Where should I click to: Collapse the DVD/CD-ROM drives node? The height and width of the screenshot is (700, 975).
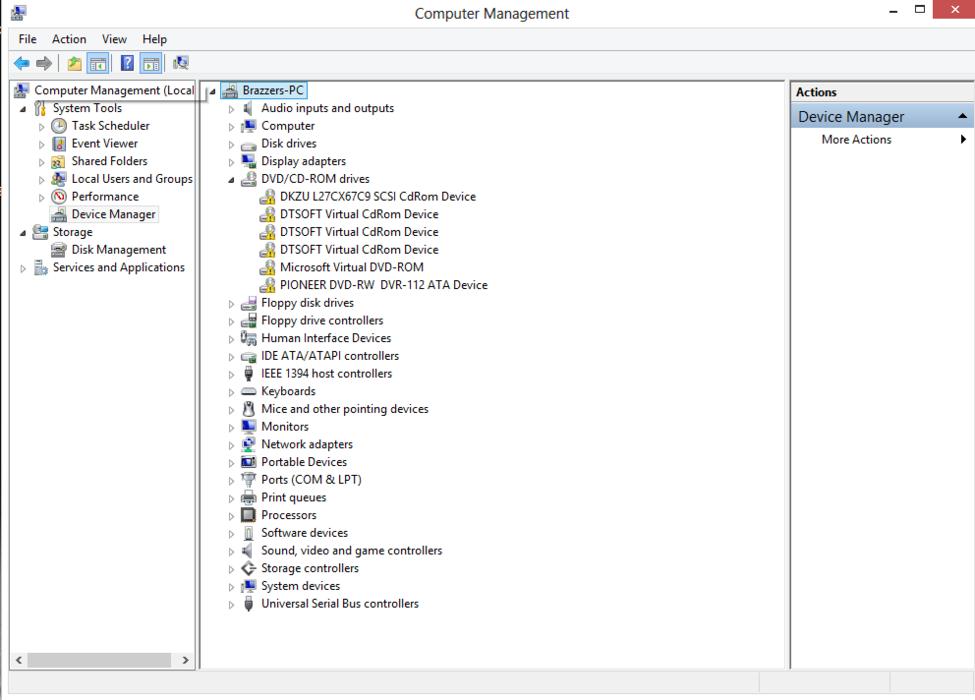[232, 180]
